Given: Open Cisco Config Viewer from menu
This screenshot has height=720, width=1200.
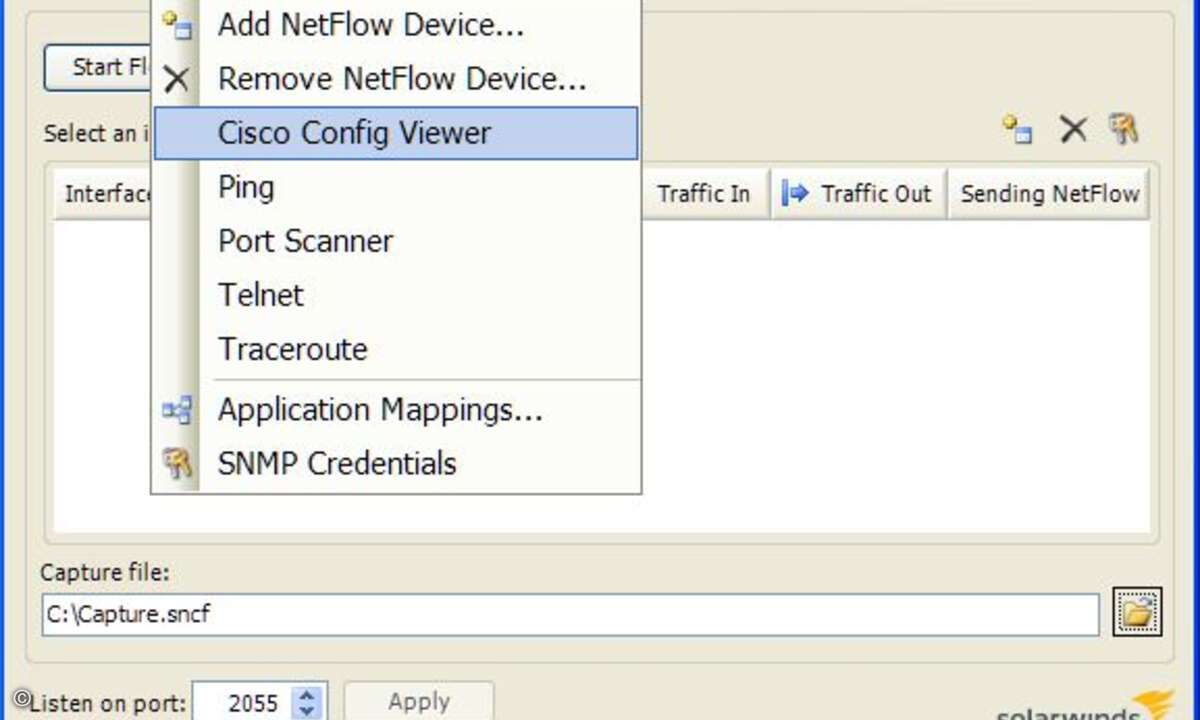Looking at the screenshot, I should (x=396, y=133).
